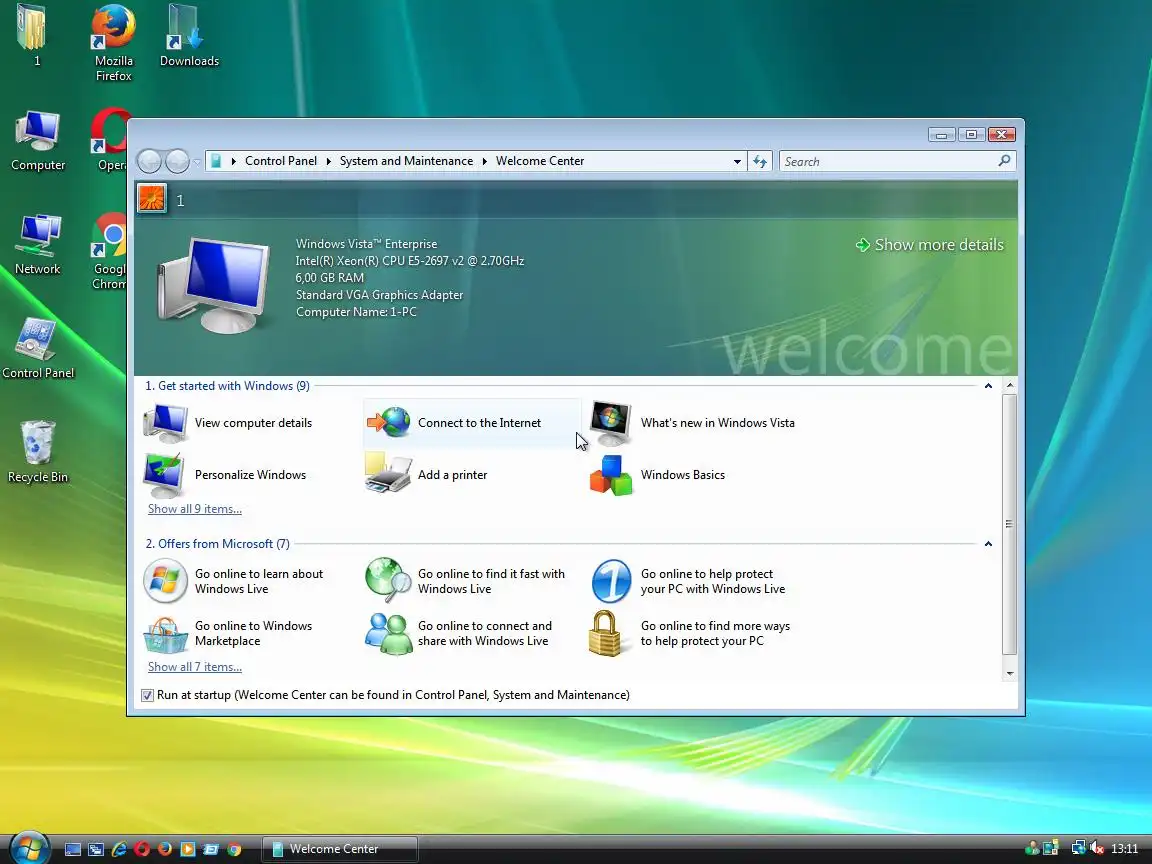Image resolution: width=1152 pixels, height=864 pixels.
Task: Select connect and share with Windows Live icon
Action: click(x=389, y=633)
